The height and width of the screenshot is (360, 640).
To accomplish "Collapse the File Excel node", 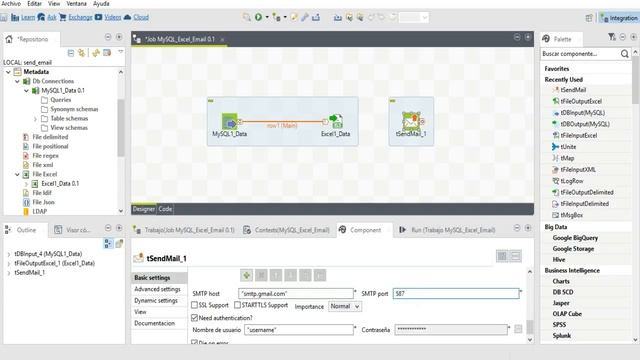I will 17,174.
